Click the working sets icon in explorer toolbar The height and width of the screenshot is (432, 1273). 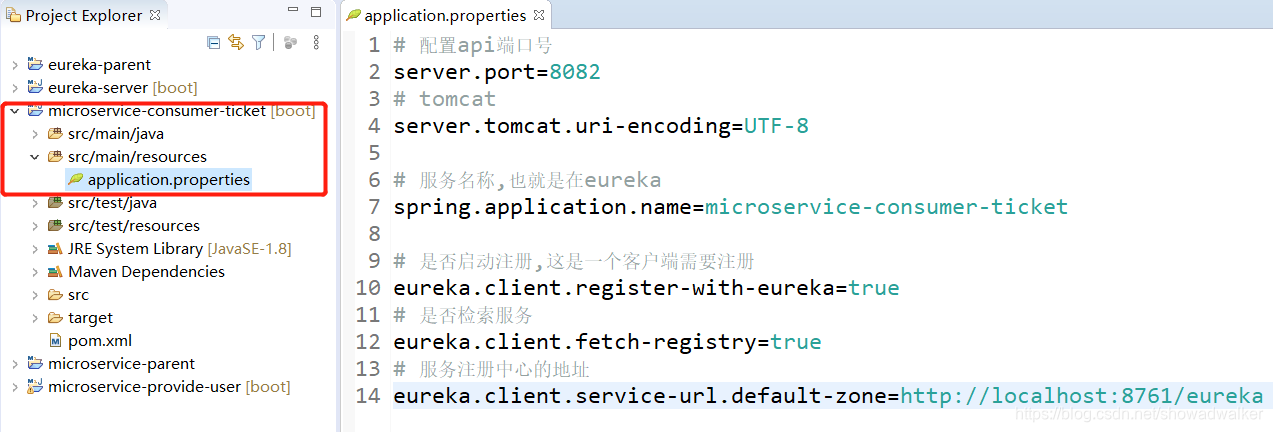coord(290,42)
